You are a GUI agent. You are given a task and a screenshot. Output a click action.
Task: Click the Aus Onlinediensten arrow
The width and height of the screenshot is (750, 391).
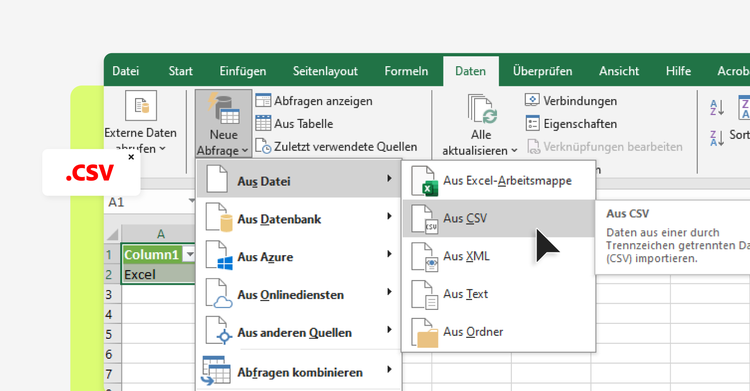pyautogui.click(x=389, y=292)
